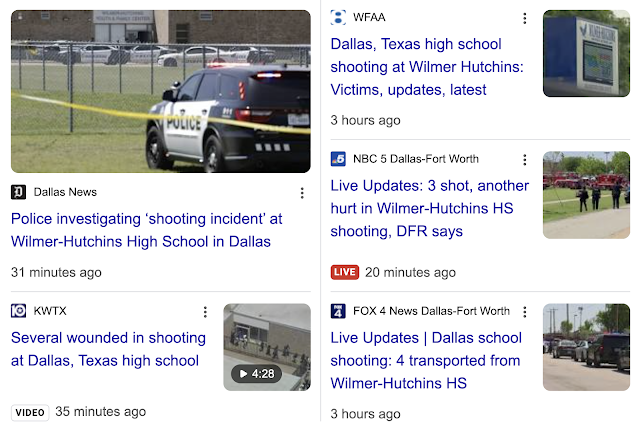
Task: Open the Dallas News publisher logo icon
Action: [18, 192]
